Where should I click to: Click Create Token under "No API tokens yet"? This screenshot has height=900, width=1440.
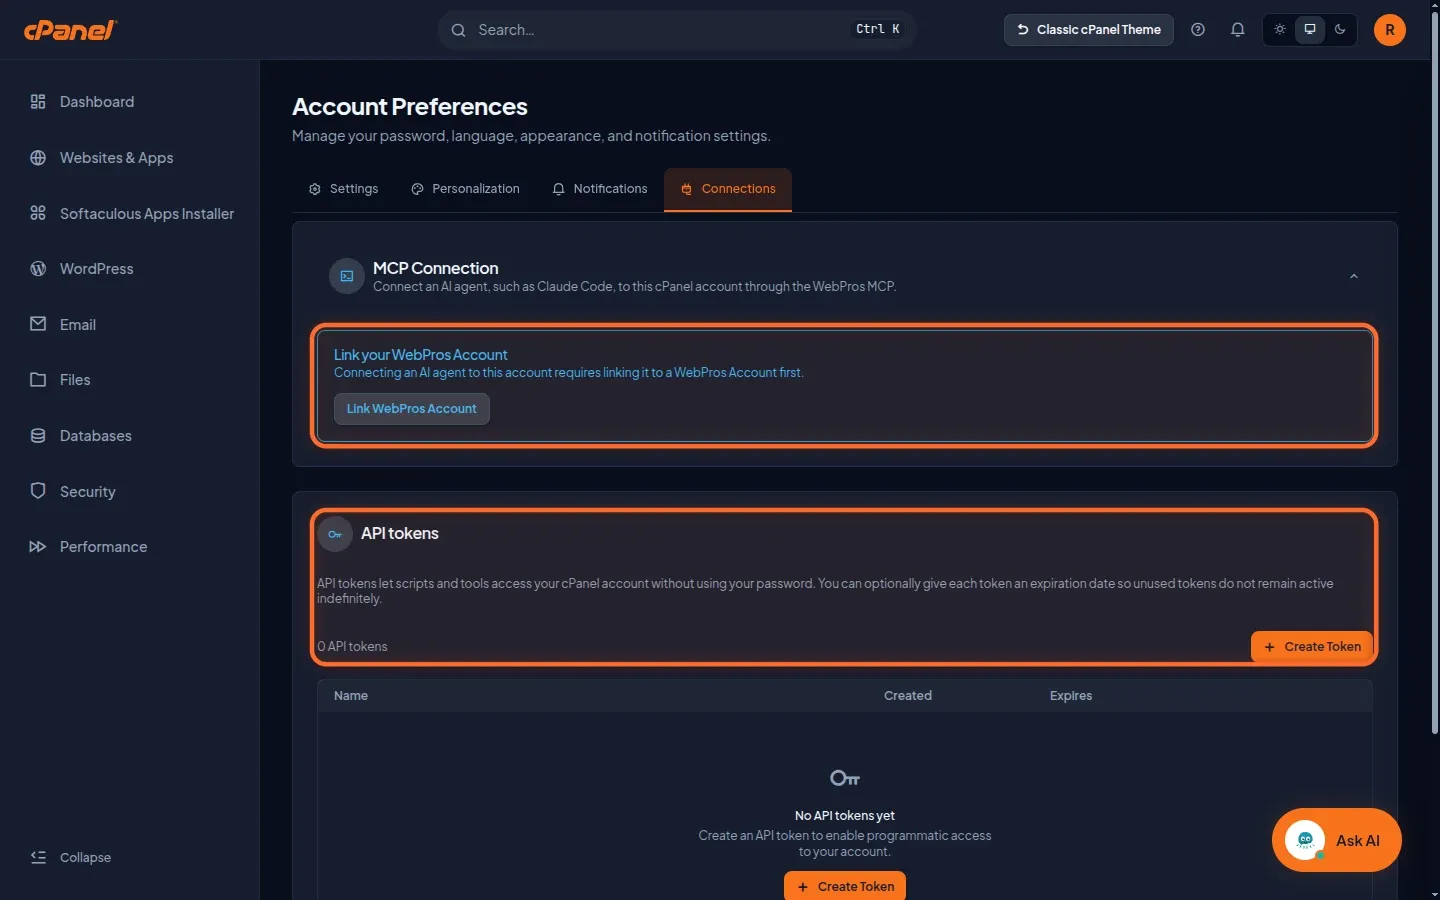click(845, 886)
